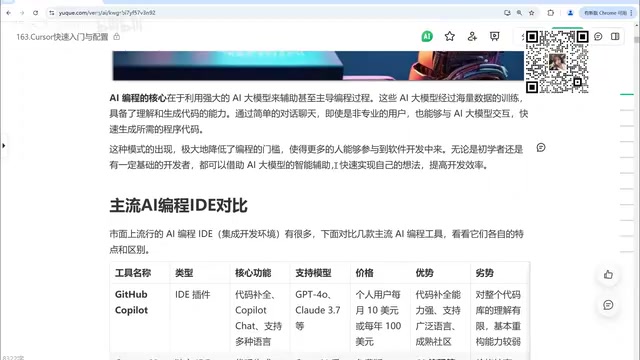Start presentation mode via the screen icon
Image resolution: width=640 pixels, height=360 pixels.
[x=495, y=36]
